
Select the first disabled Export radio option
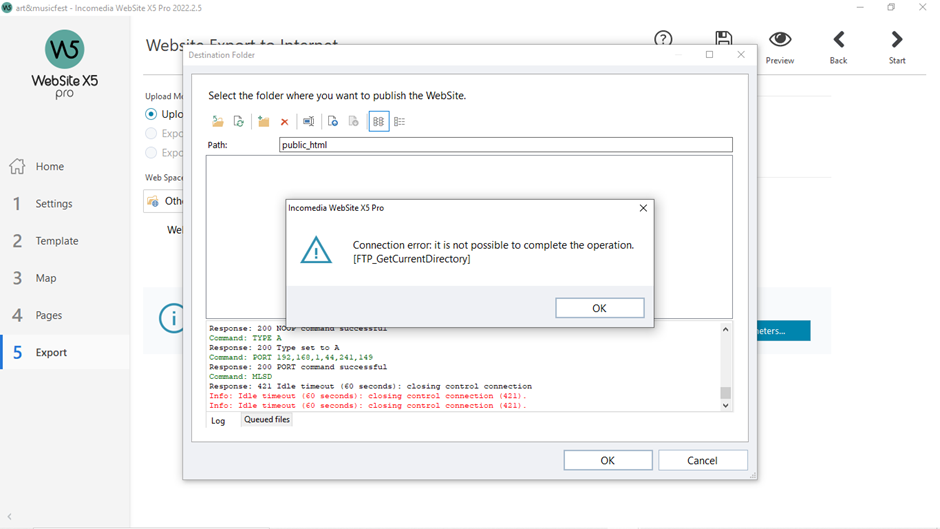(151, 133)
